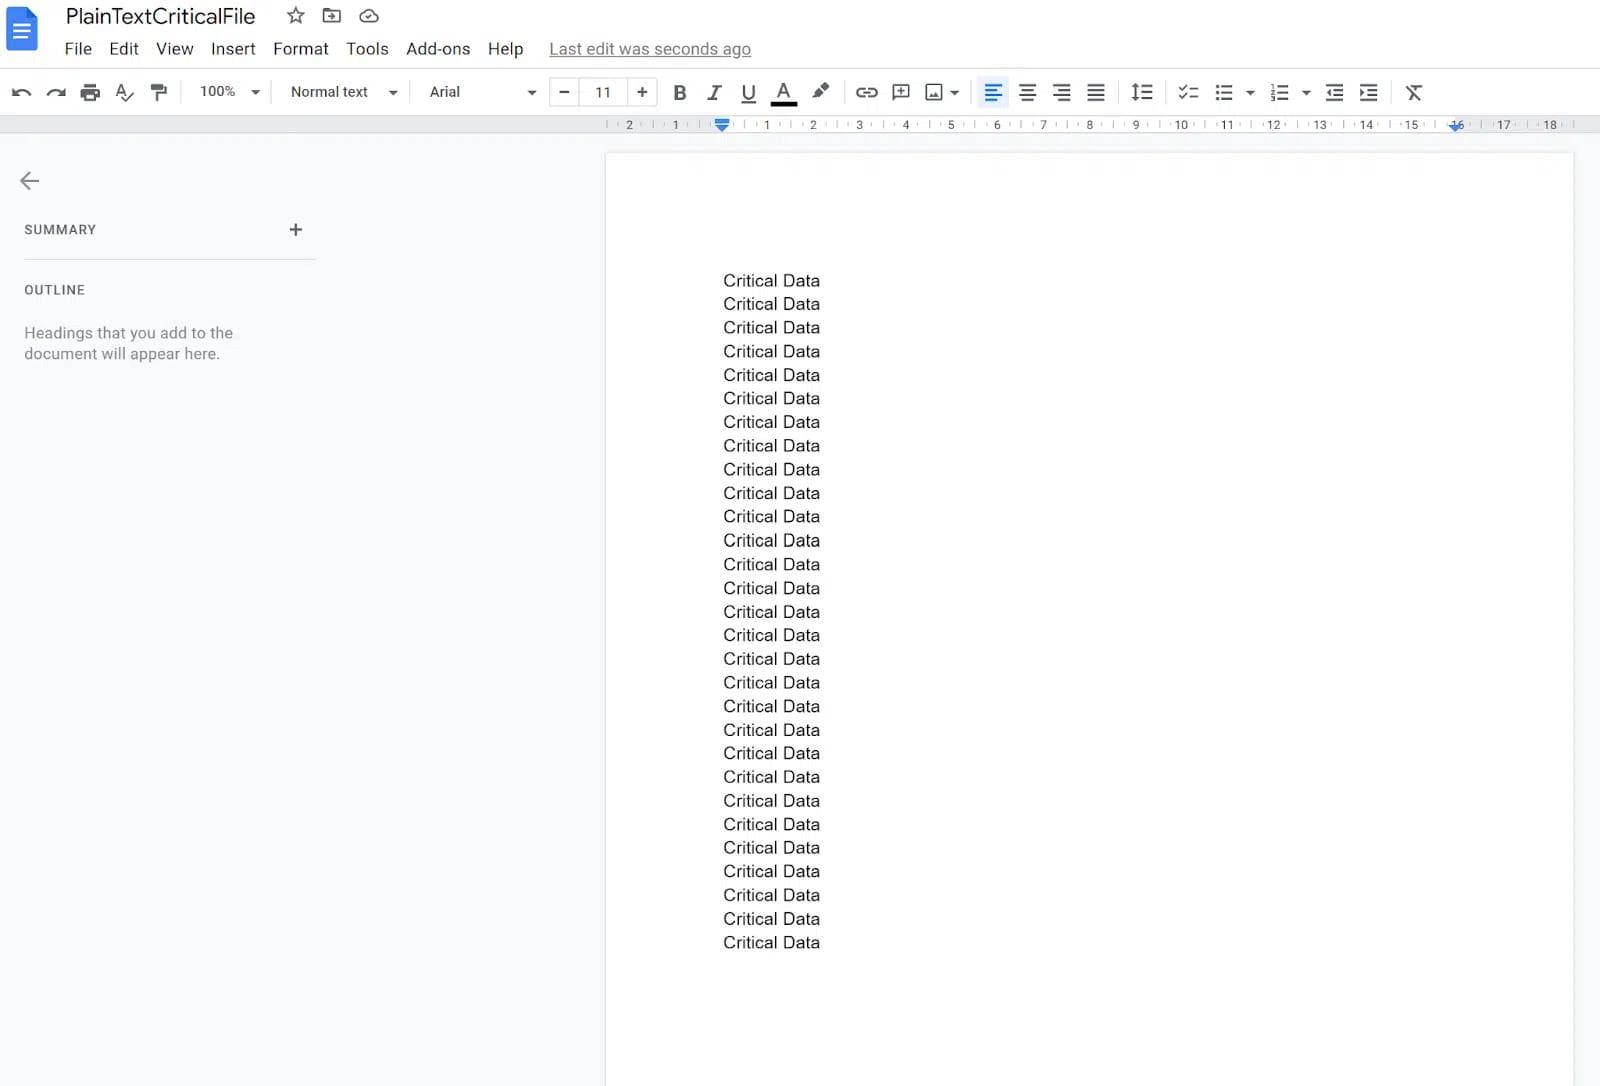1600x1086 pixels.
Task: Click the highlight color picker
Action: (x=820, y=92)
